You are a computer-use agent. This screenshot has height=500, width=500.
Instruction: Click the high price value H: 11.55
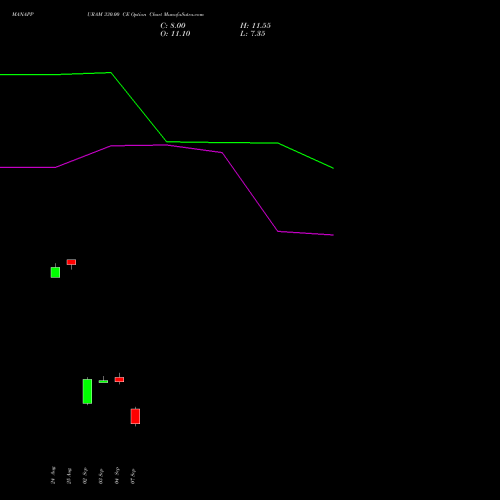coord(255,26)
